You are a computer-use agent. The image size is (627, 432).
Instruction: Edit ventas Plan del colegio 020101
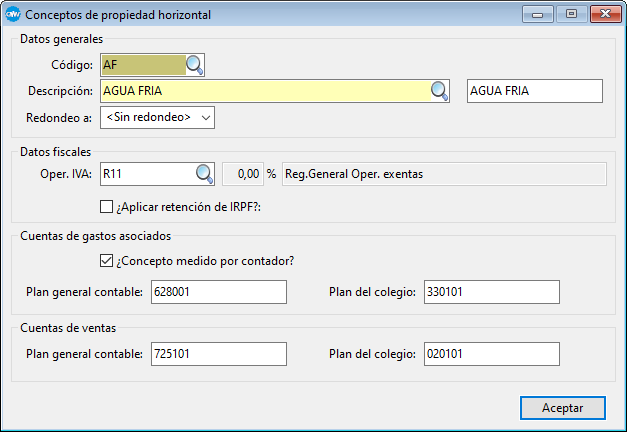click(491, 354)
